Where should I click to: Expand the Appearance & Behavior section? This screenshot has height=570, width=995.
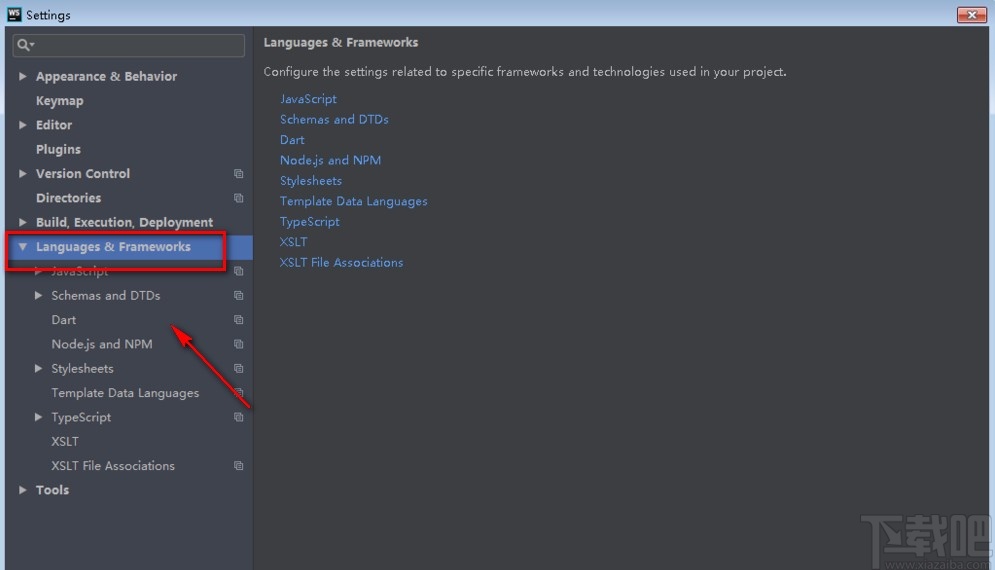[23, 76]
